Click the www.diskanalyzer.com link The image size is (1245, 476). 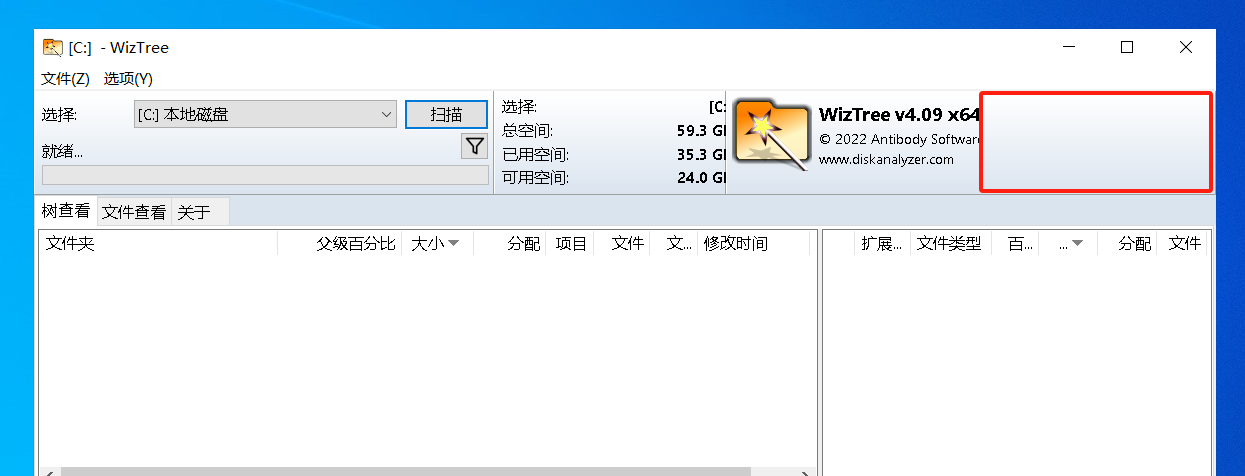point(886,159)
